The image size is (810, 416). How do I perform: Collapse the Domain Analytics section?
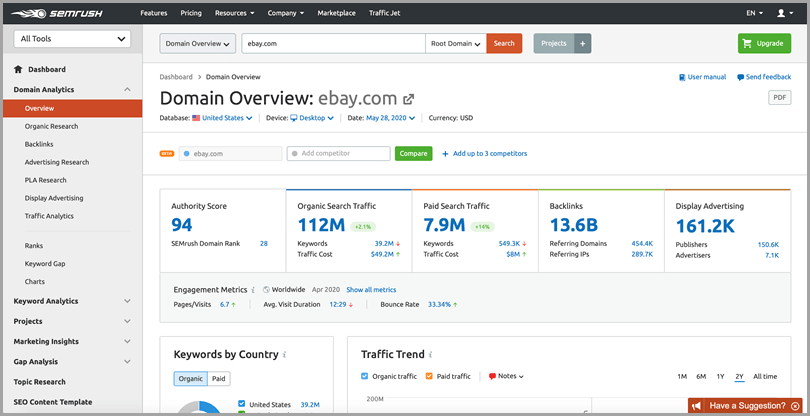[x=127, y=89]
